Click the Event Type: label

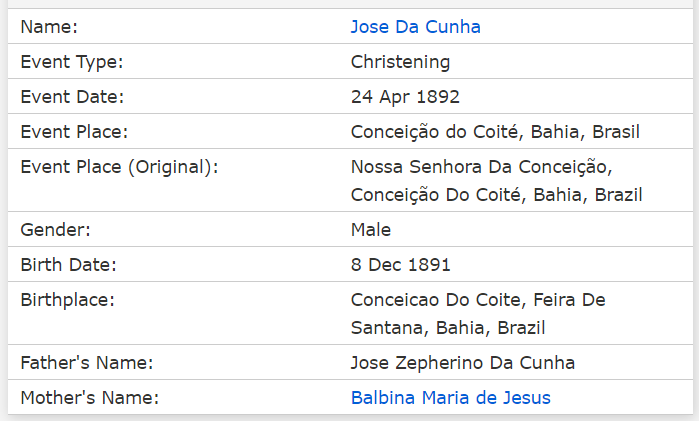click(72, 62)
